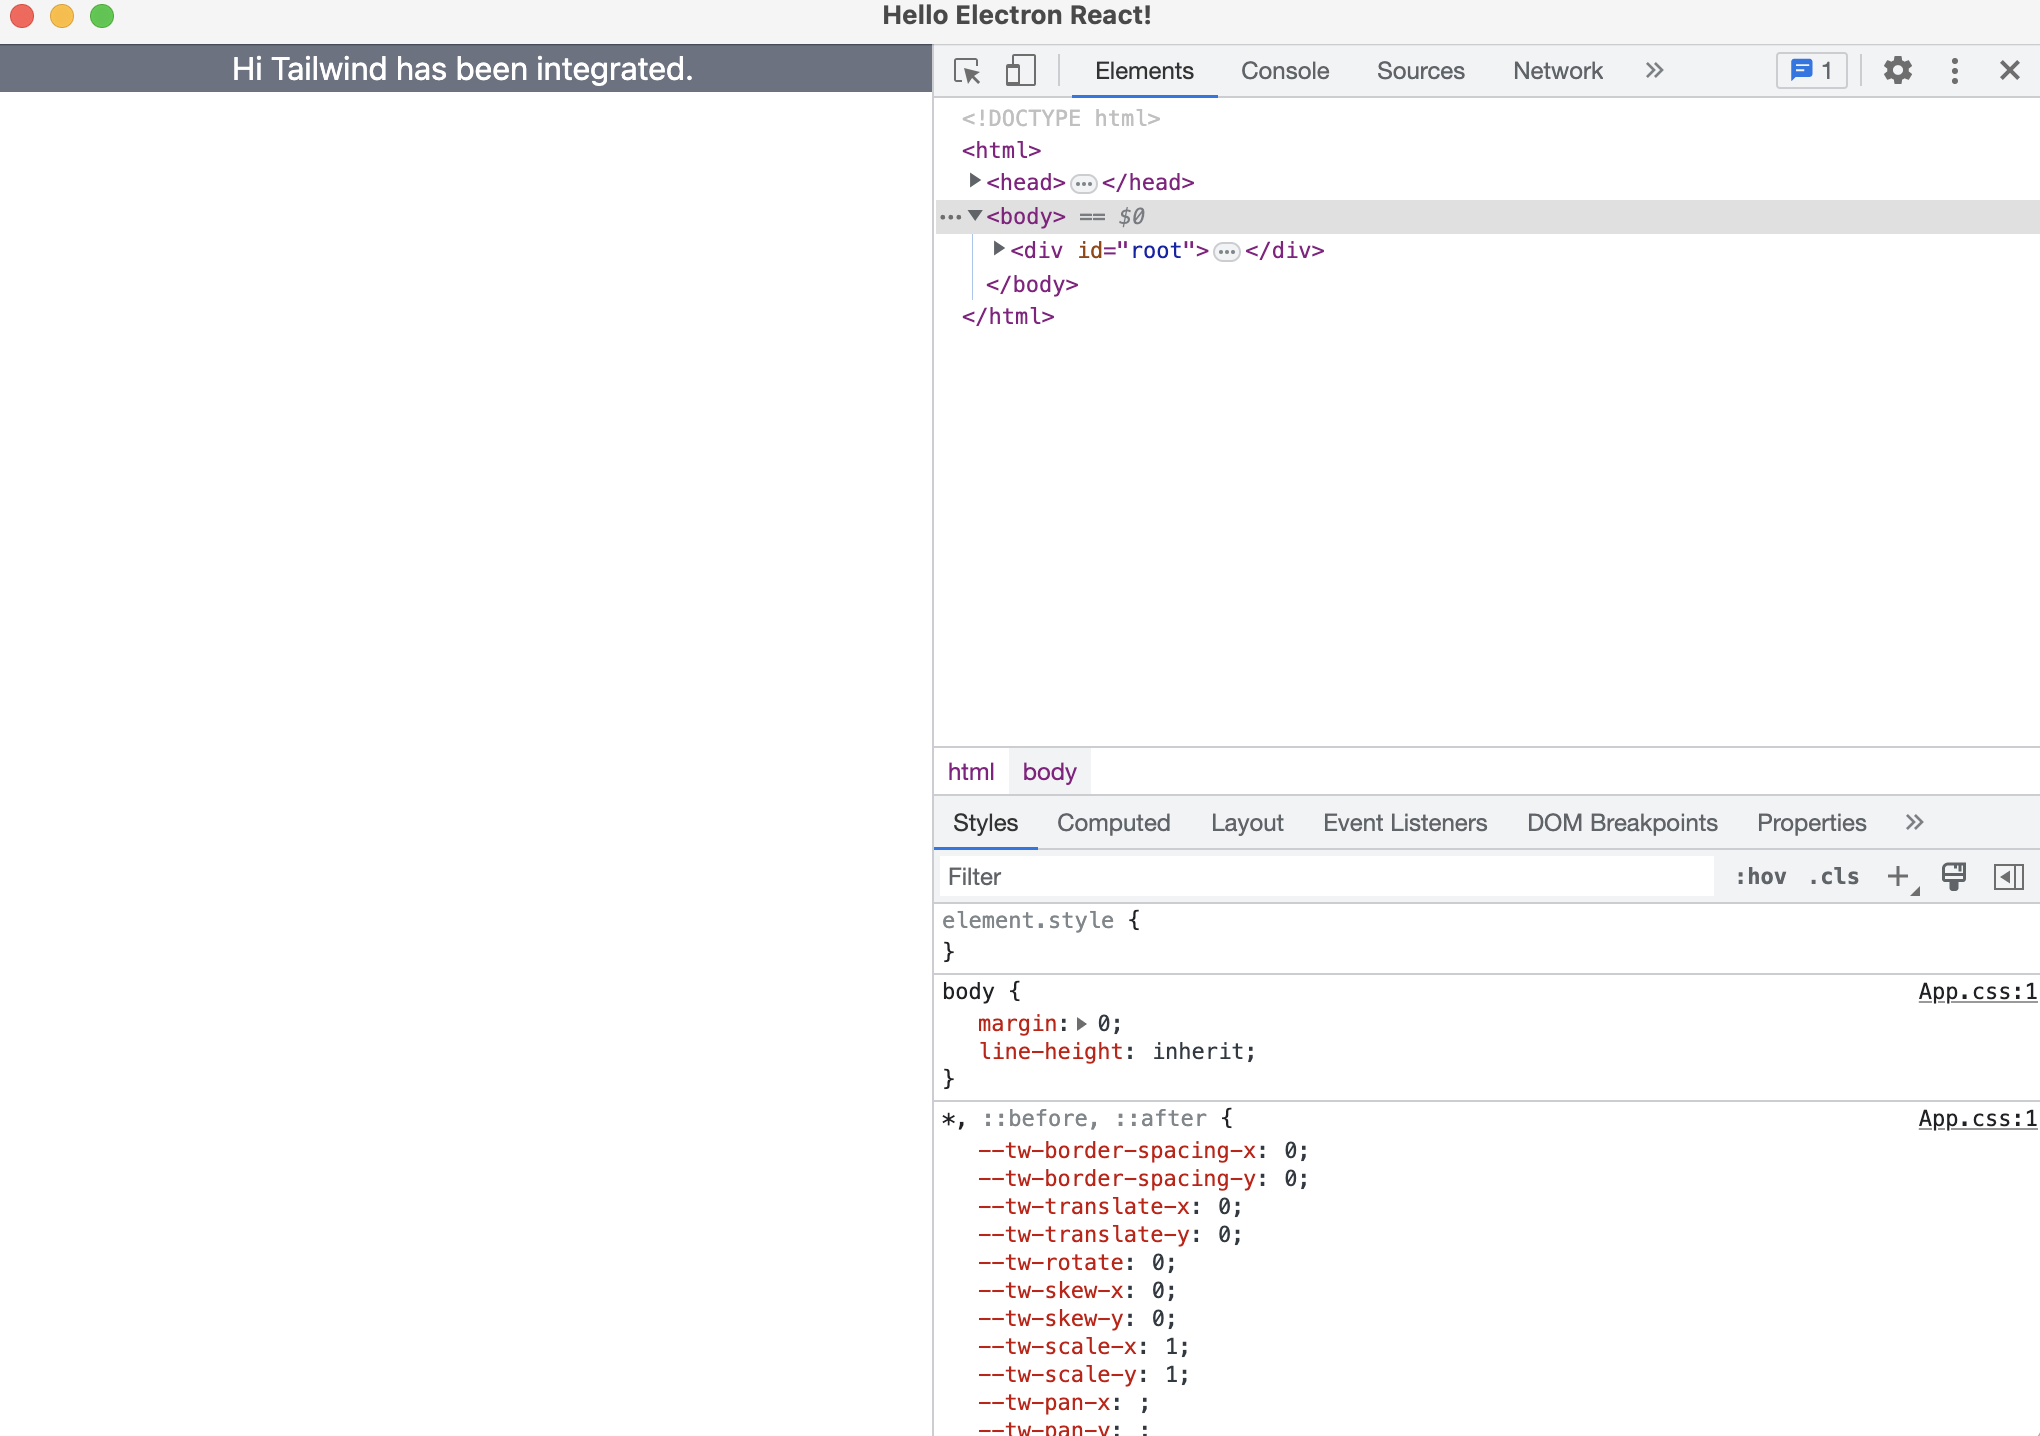This screenshot has height=1436, width=2040.
Task: Click the issues counter badge
Action: pyautogui.click(x=1811, y=71)
